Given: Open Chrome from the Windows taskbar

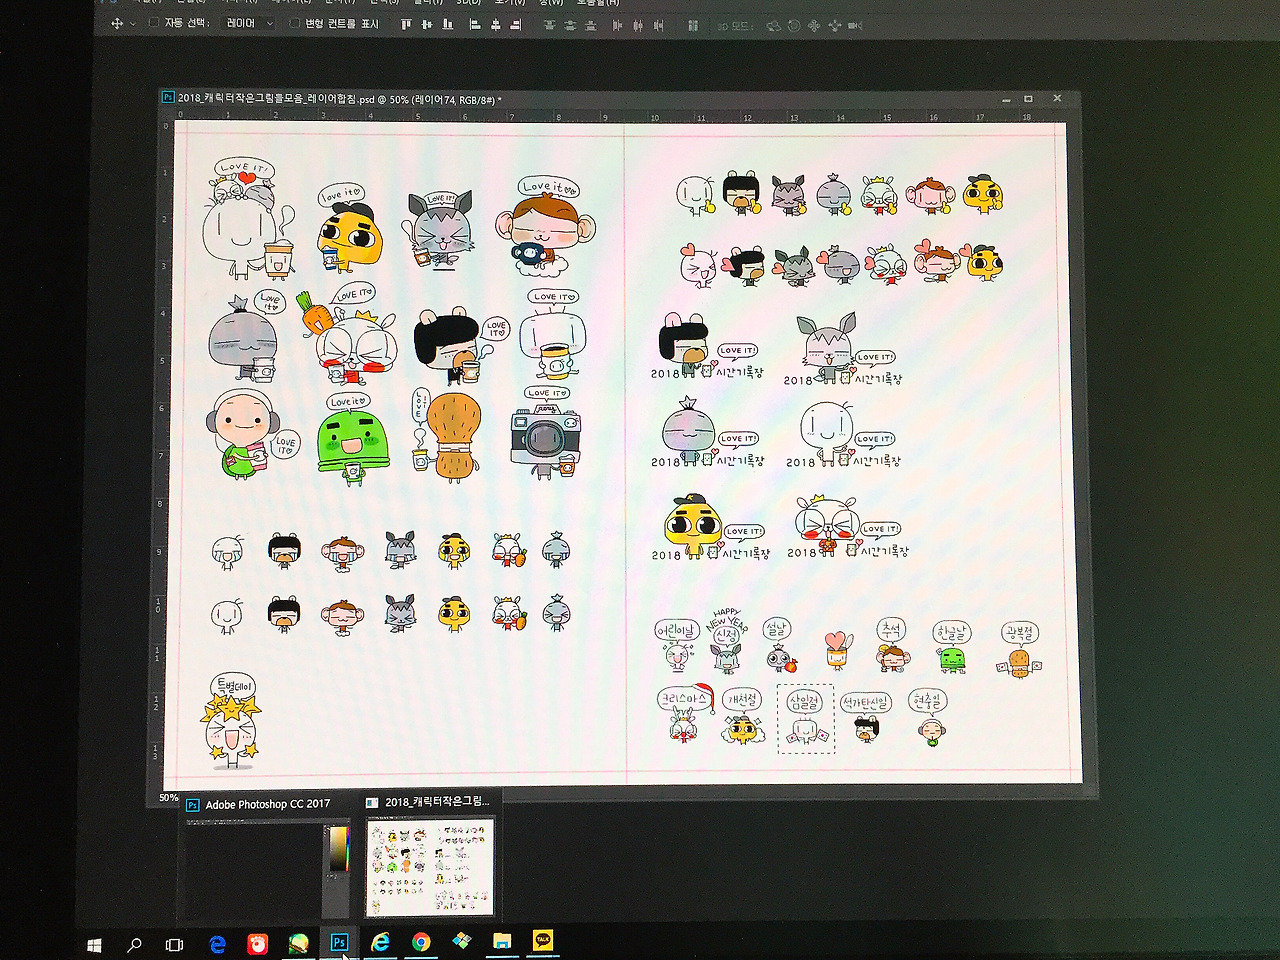Looking at the screenshot, I should [x=420, y=943].
